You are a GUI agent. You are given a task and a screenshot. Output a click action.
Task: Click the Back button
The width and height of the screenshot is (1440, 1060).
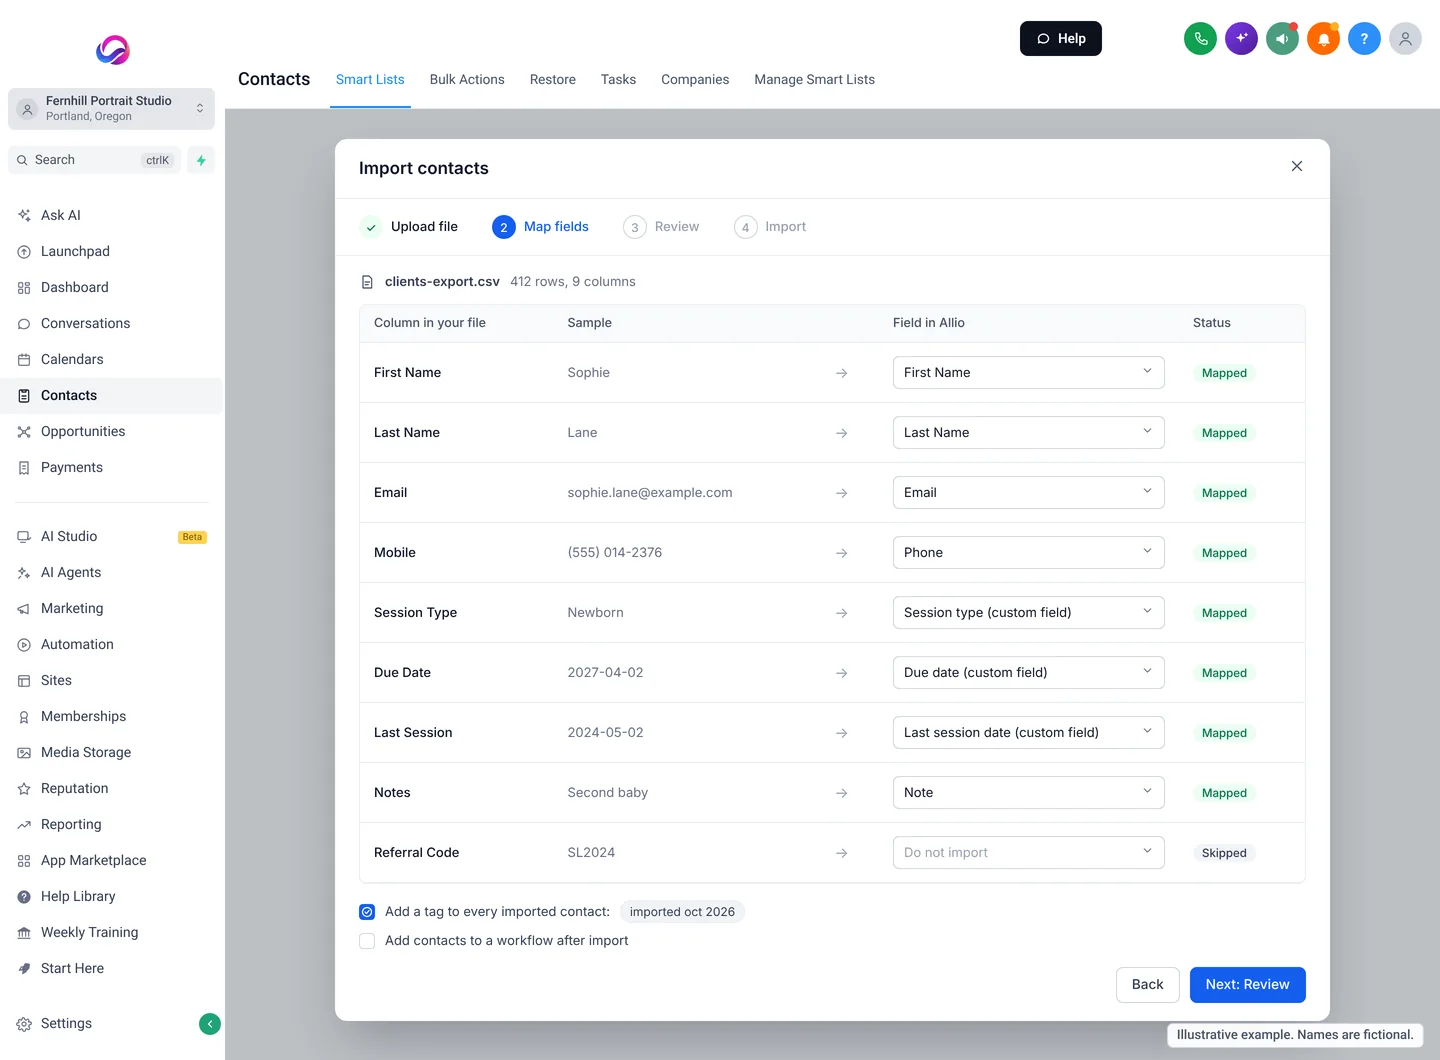1147,984
